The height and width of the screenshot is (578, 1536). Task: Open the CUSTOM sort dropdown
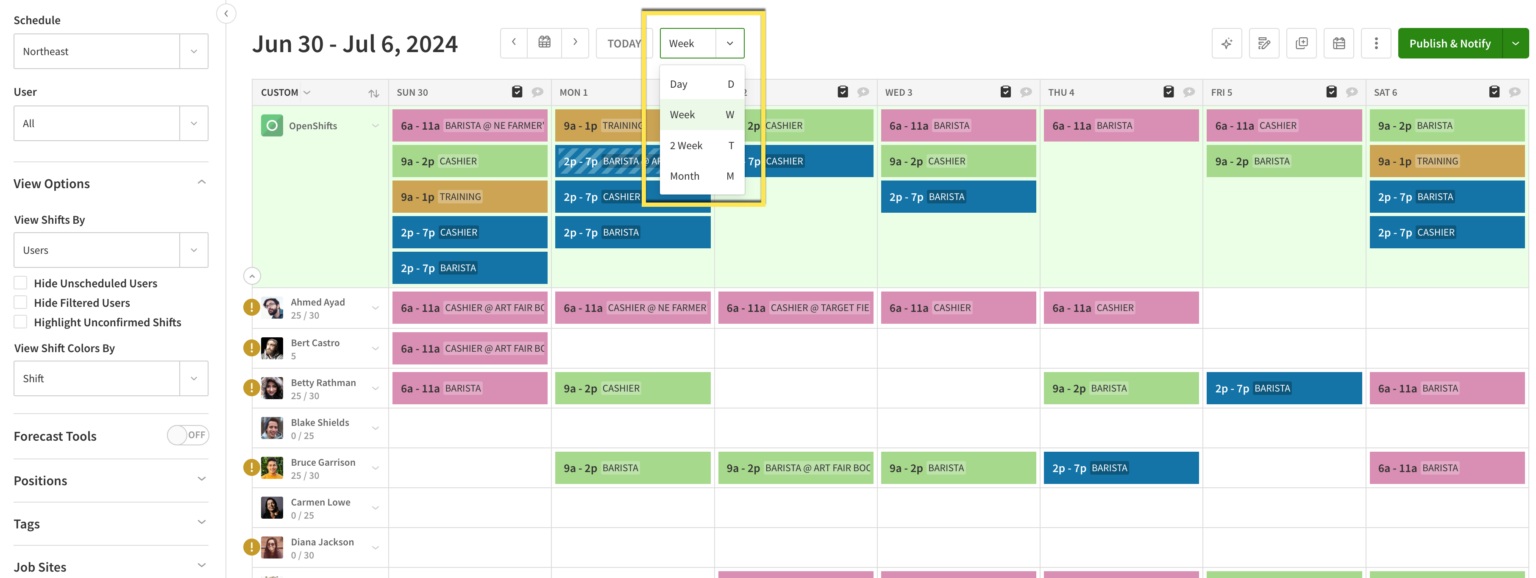(284, 91)
